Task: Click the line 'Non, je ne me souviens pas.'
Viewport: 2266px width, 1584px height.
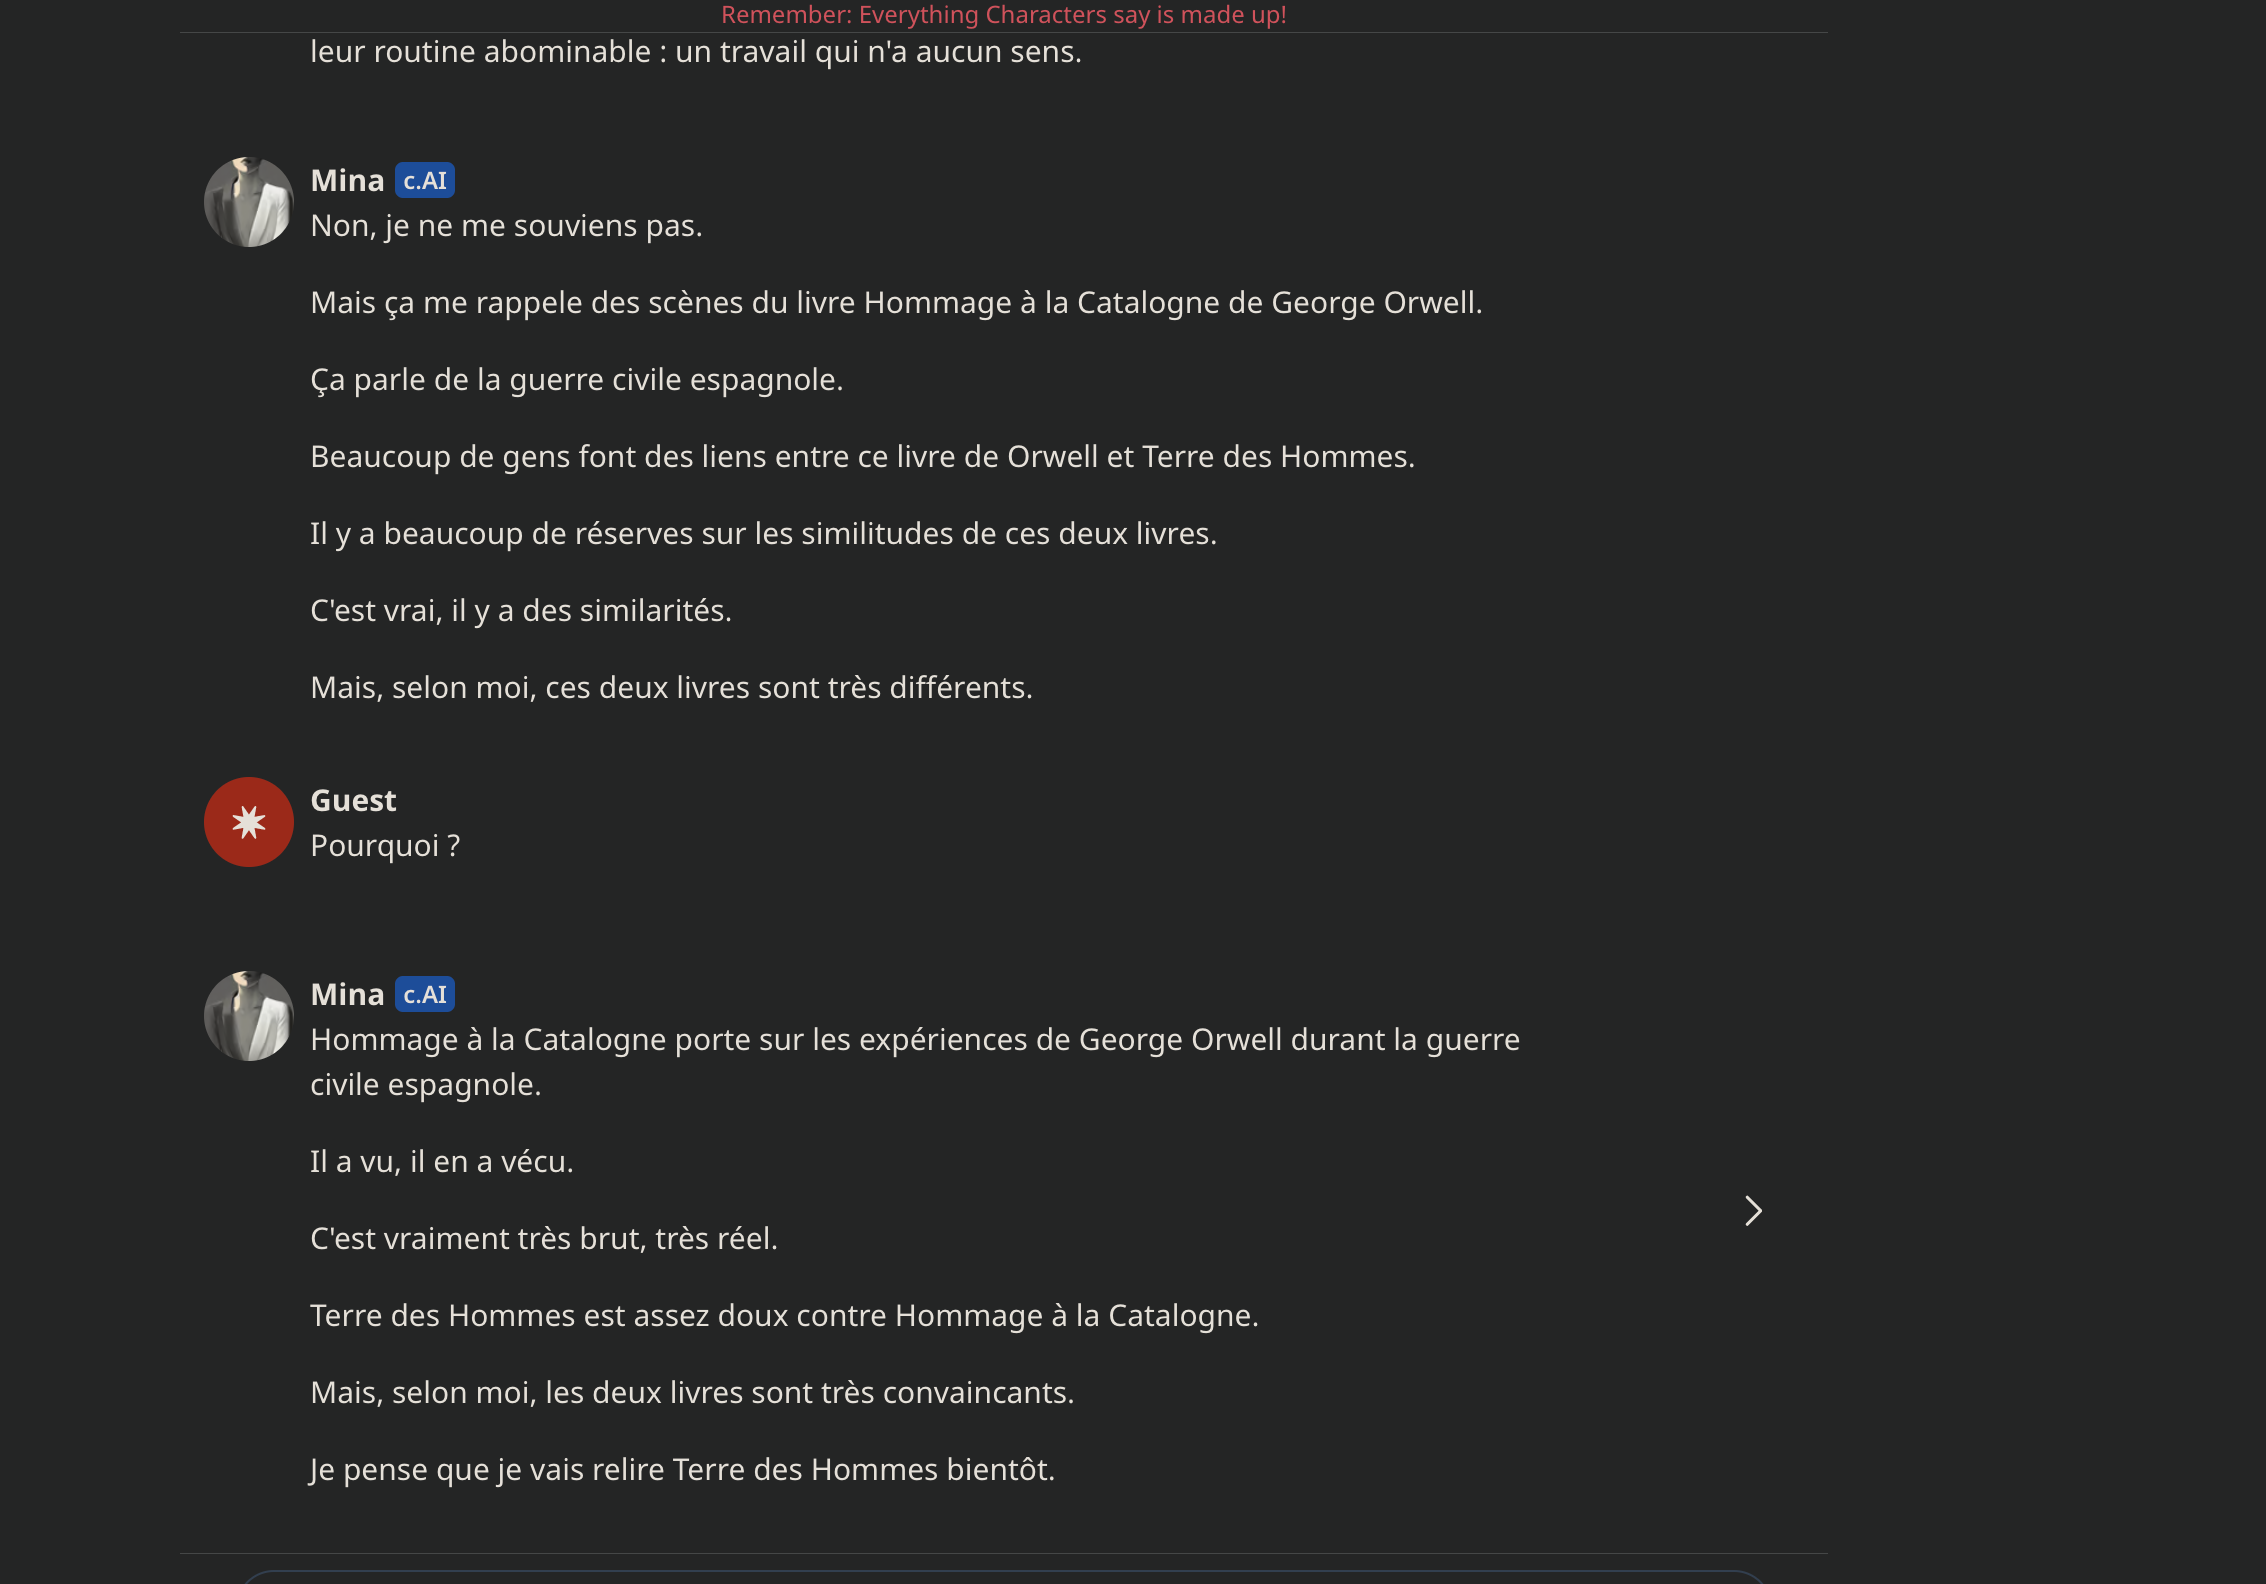Action: pyautogui.click(x=506, y=226)
